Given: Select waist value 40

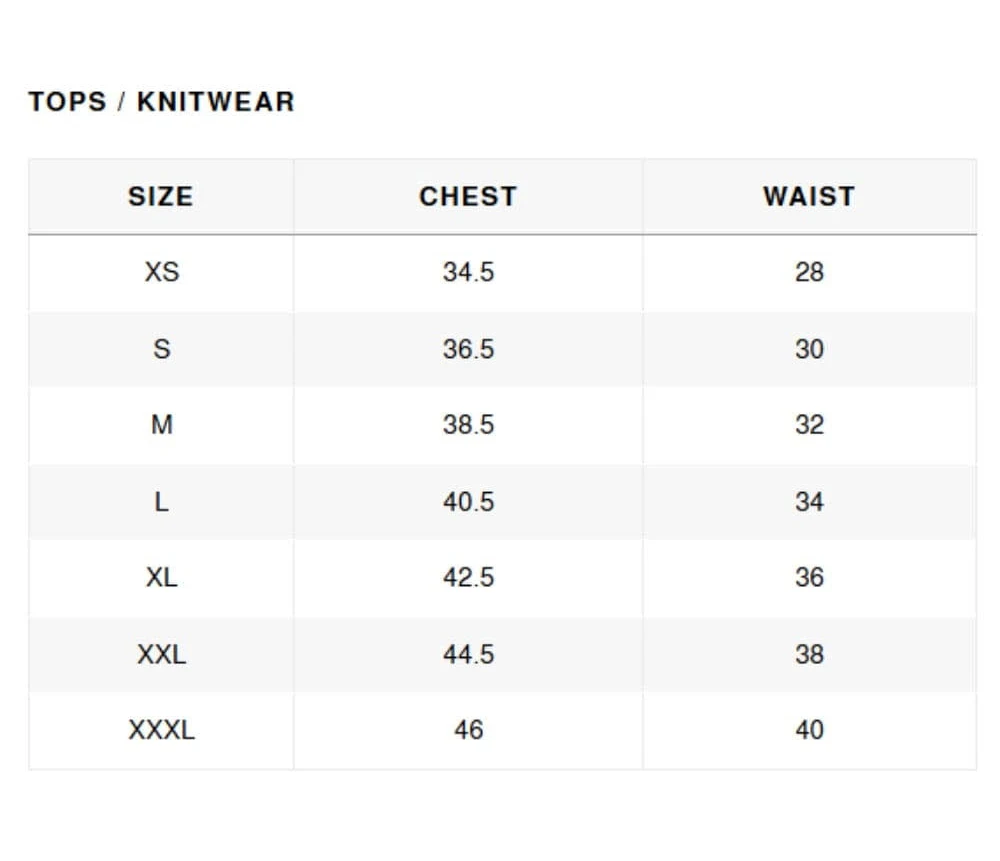Looking at the screenshot, I should click(x=809, y=731).
